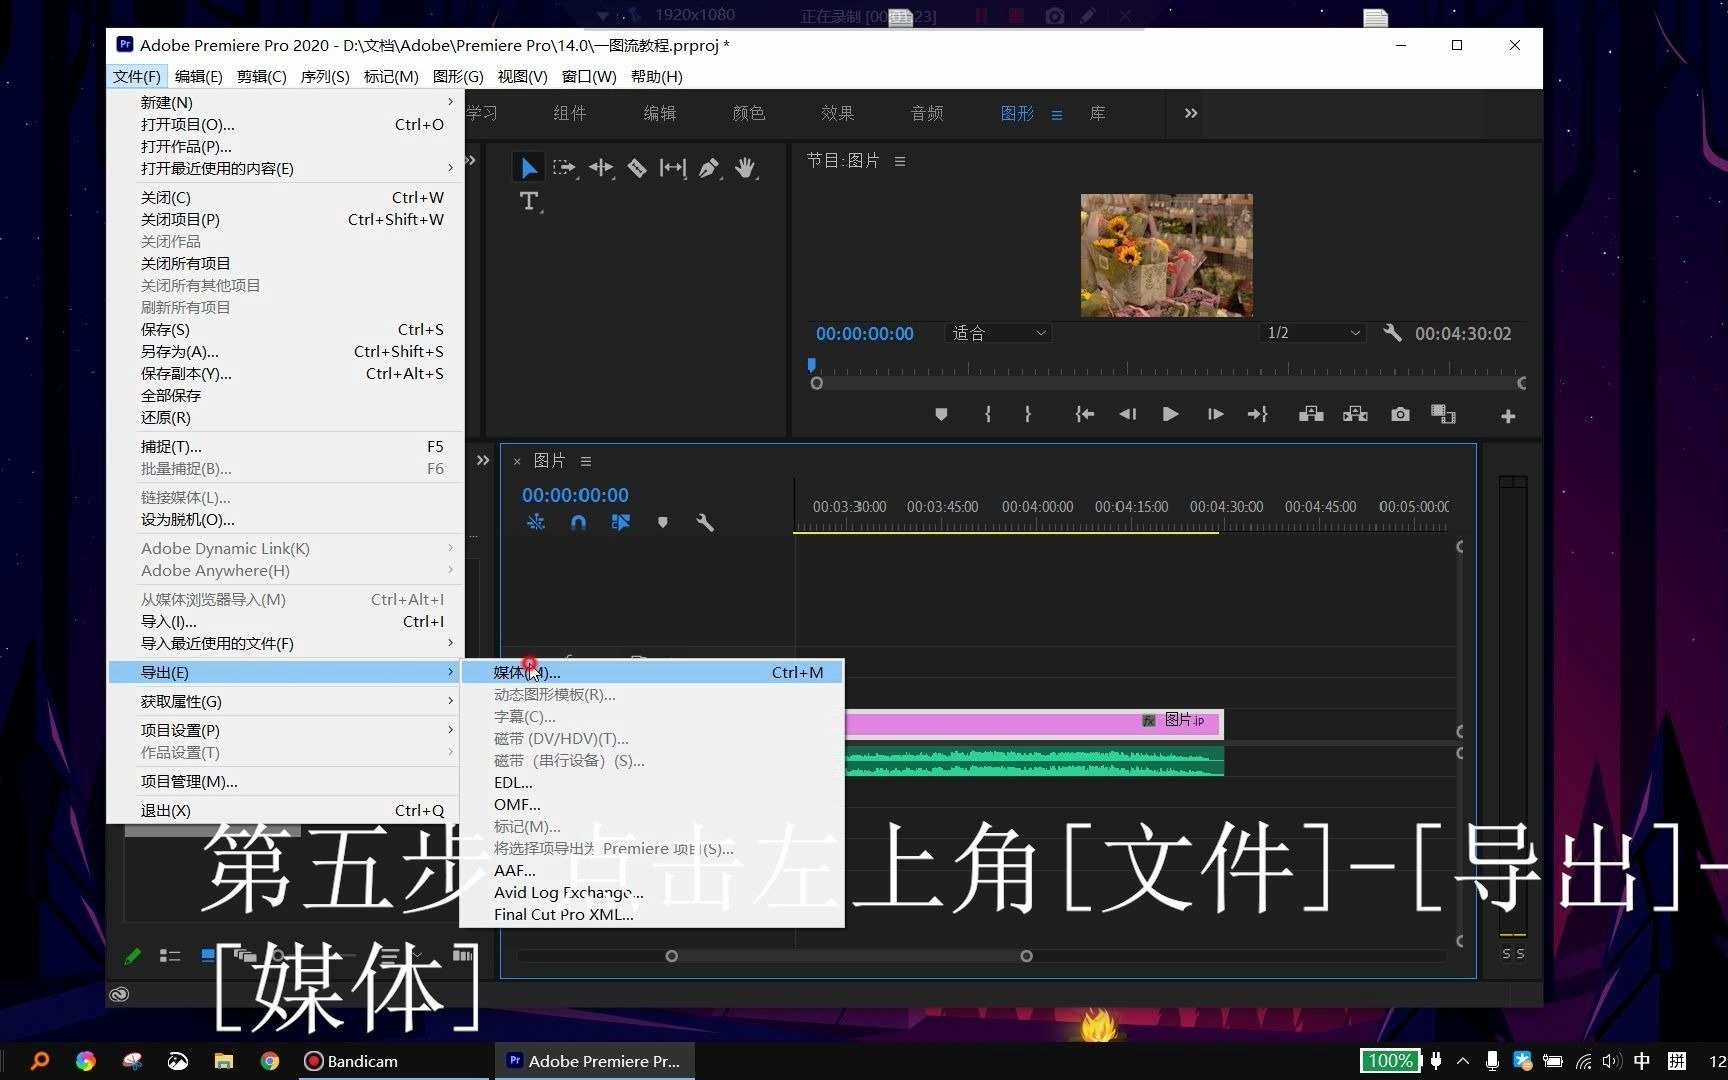Open the 编辑(E) menu
1728x1080 pixels.
point(198,76)
